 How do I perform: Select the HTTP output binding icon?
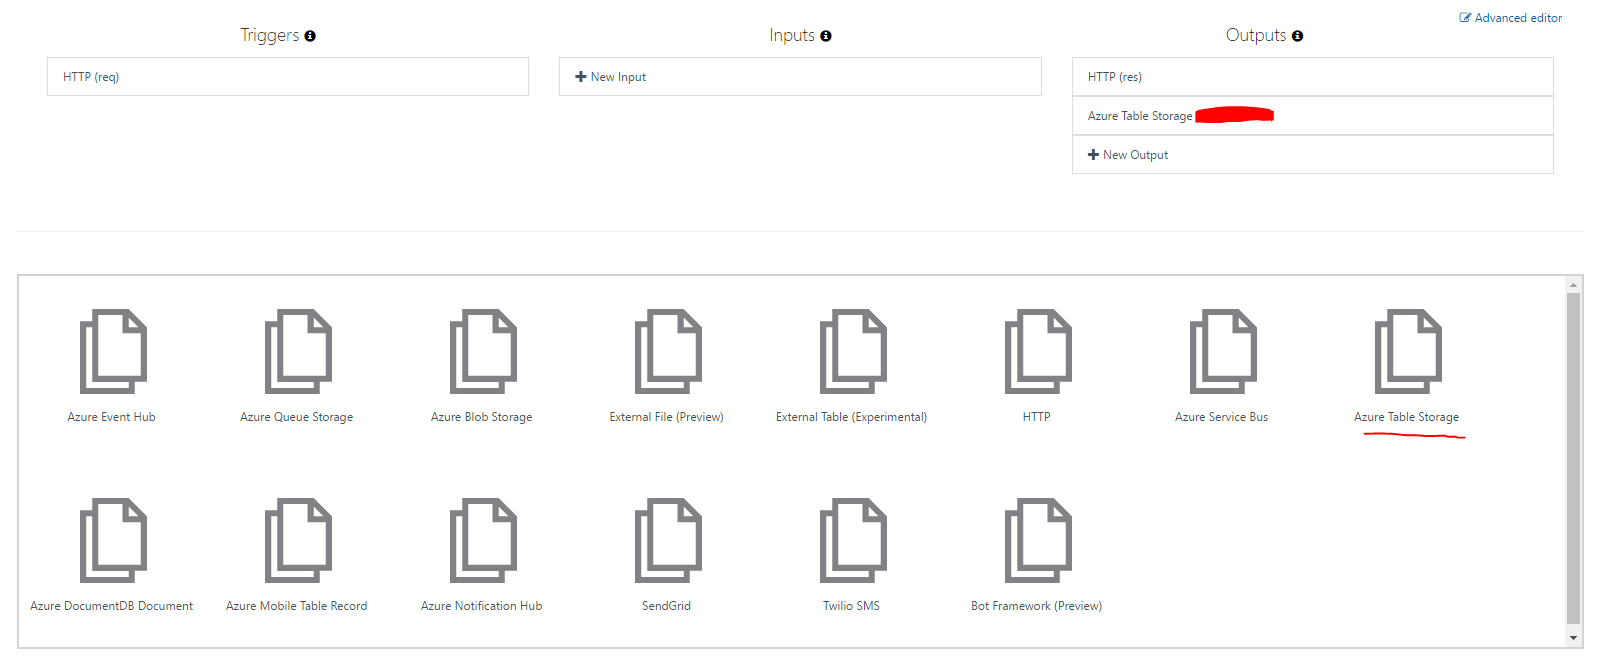click(1038, 351)
